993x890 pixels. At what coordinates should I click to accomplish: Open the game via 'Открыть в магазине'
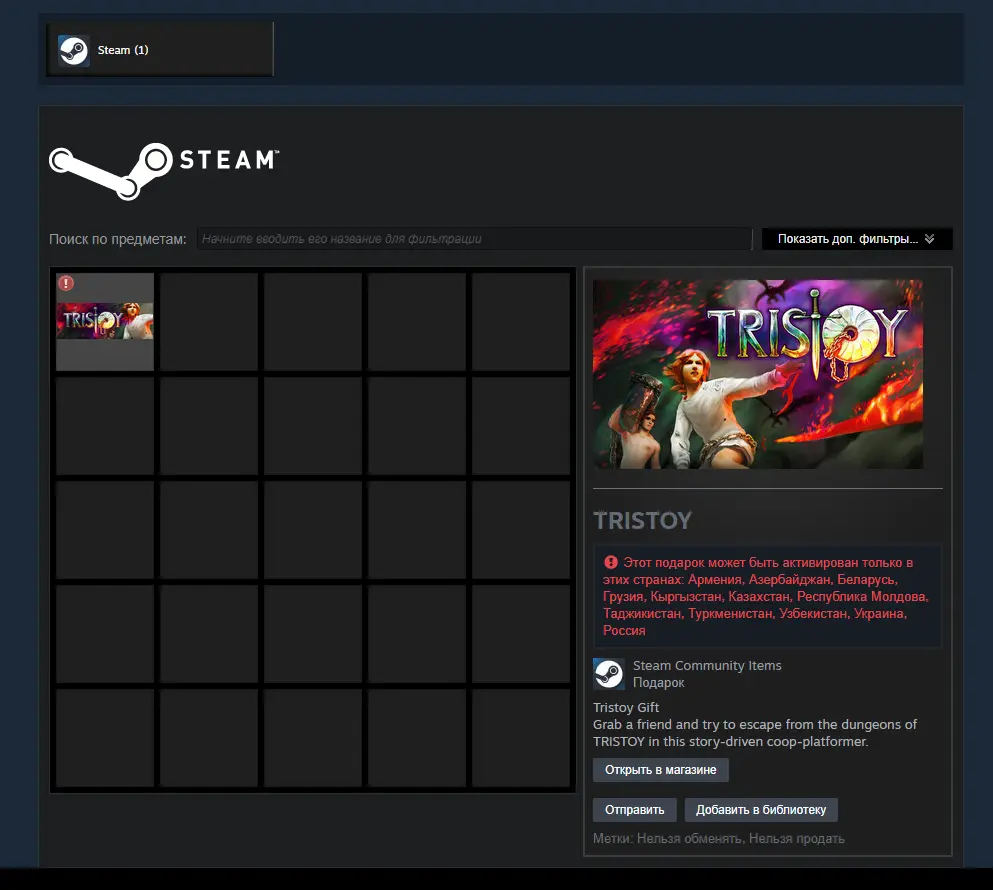(661, 770)
